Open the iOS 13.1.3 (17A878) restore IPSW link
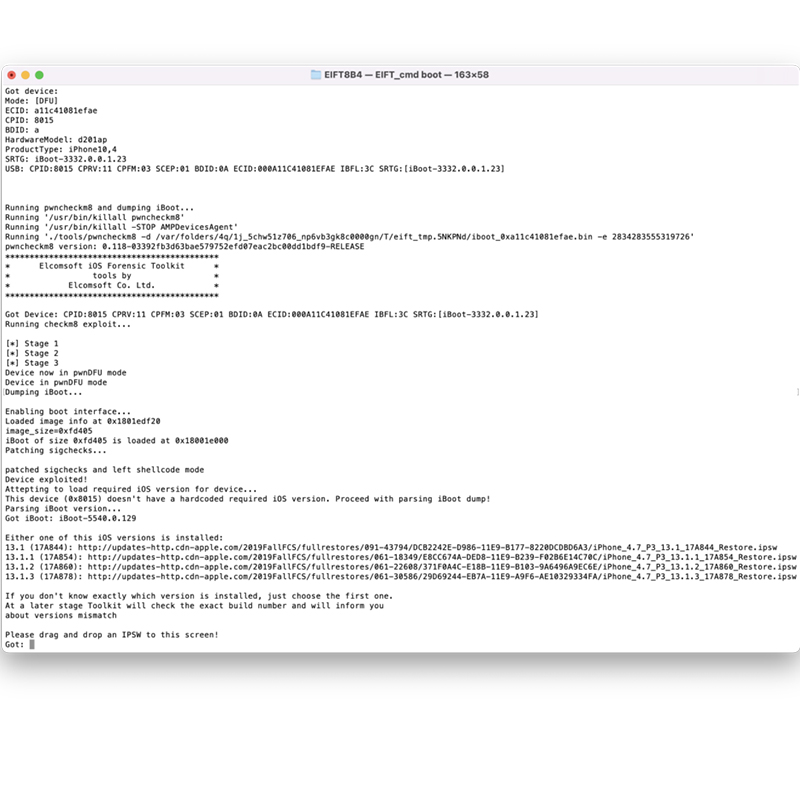800x800 pixels. [442, 577]
